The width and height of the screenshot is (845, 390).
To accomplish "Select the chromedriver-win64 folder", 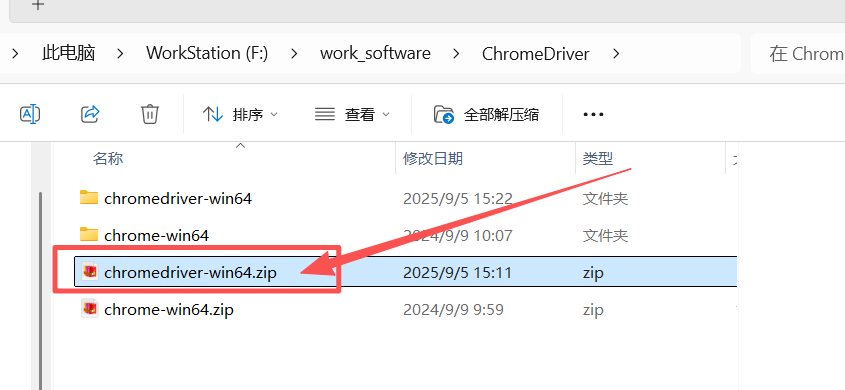I will pyautogui.click(x=178, y=199).
